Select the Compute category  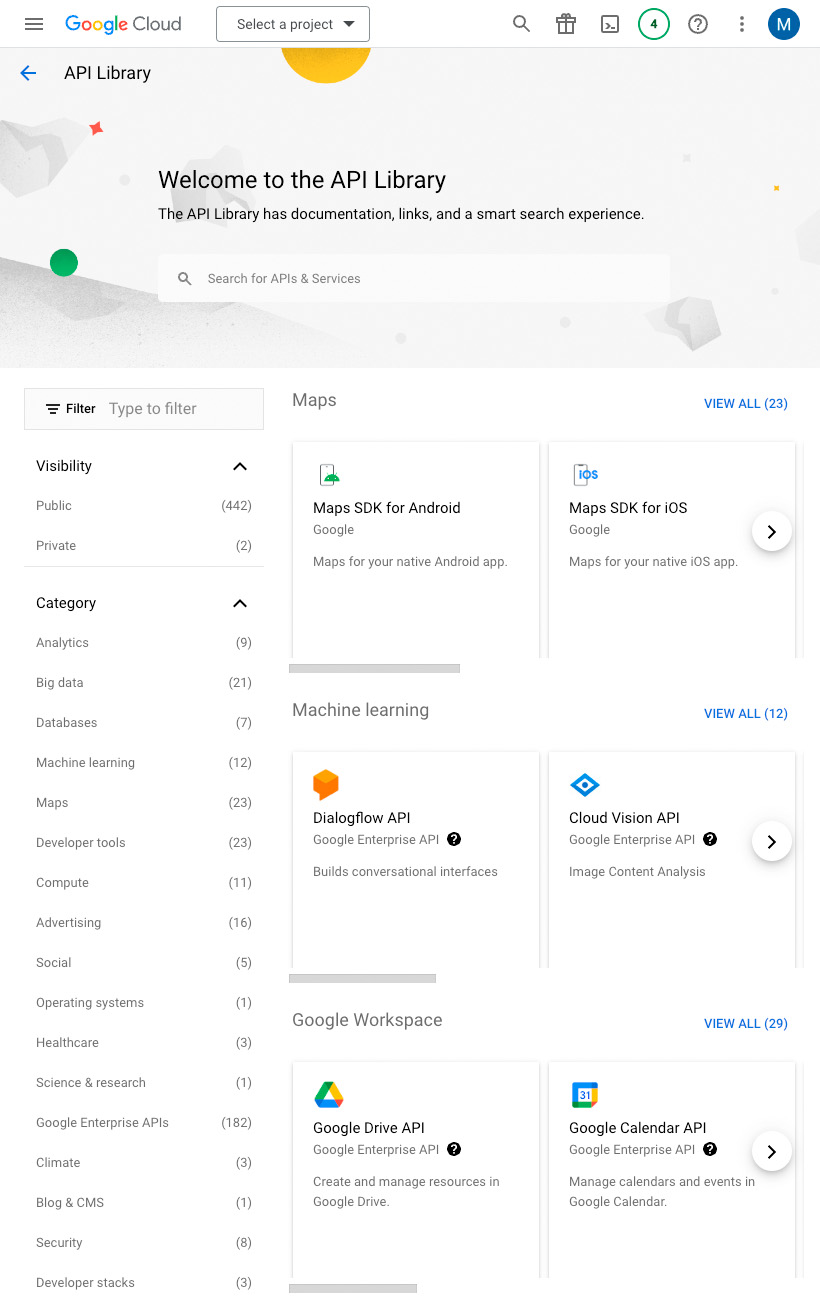pyautogui.click(x=144, y=883)
